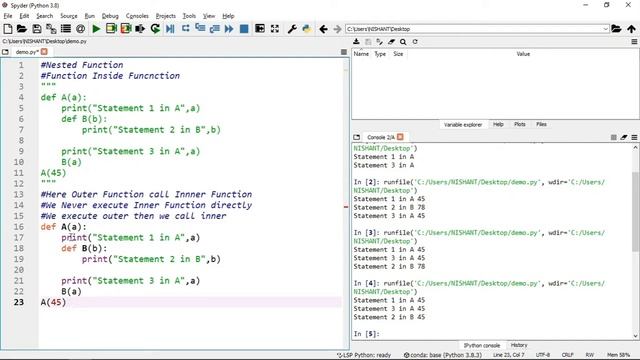Open the Edit menu
The height and width of the screenshot is (360, 640).
coord(24,16)
